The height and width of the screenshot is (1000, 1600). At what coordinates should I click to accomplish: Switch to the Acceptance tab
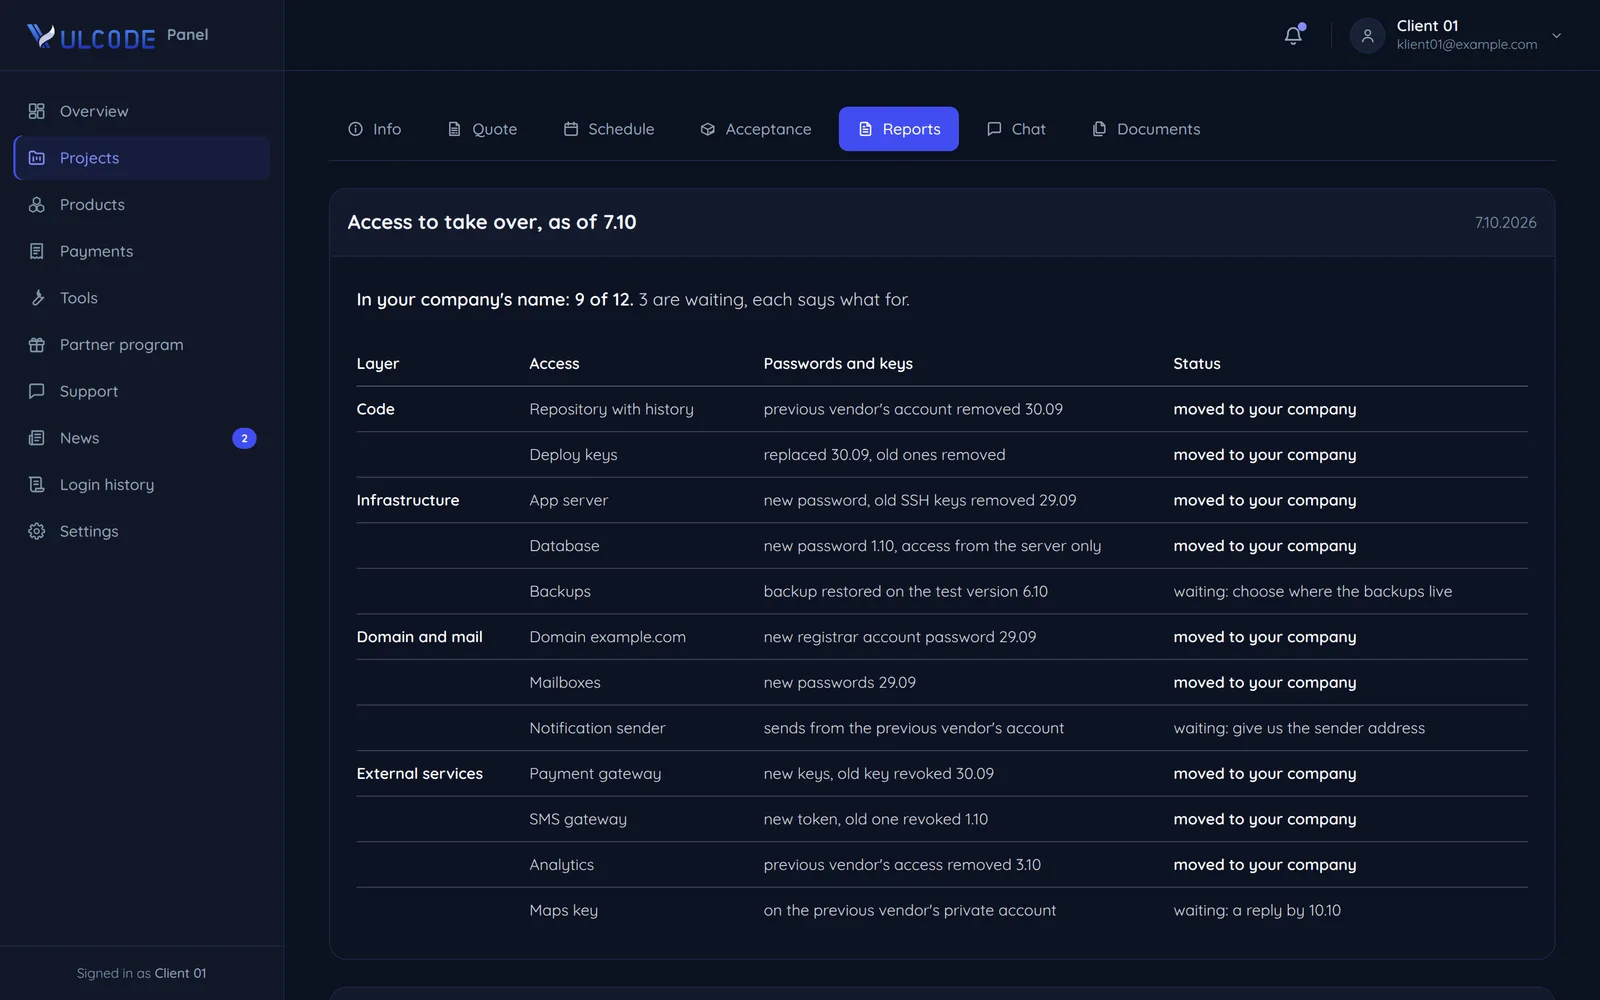(756, 129)
